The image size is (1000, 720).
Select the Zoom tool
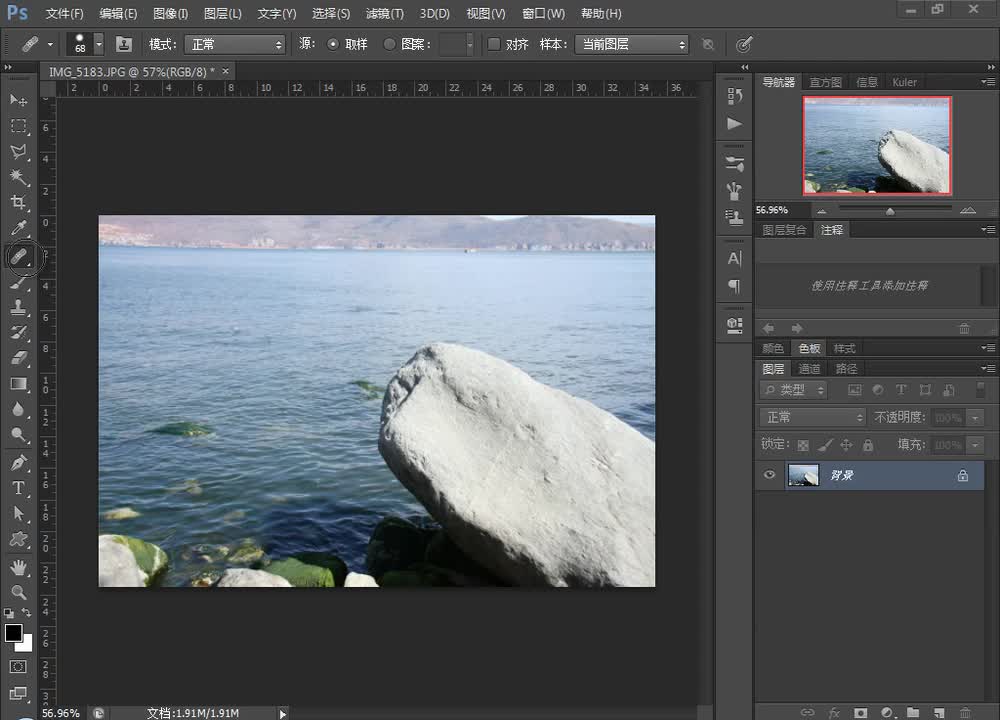click(18, 592)
